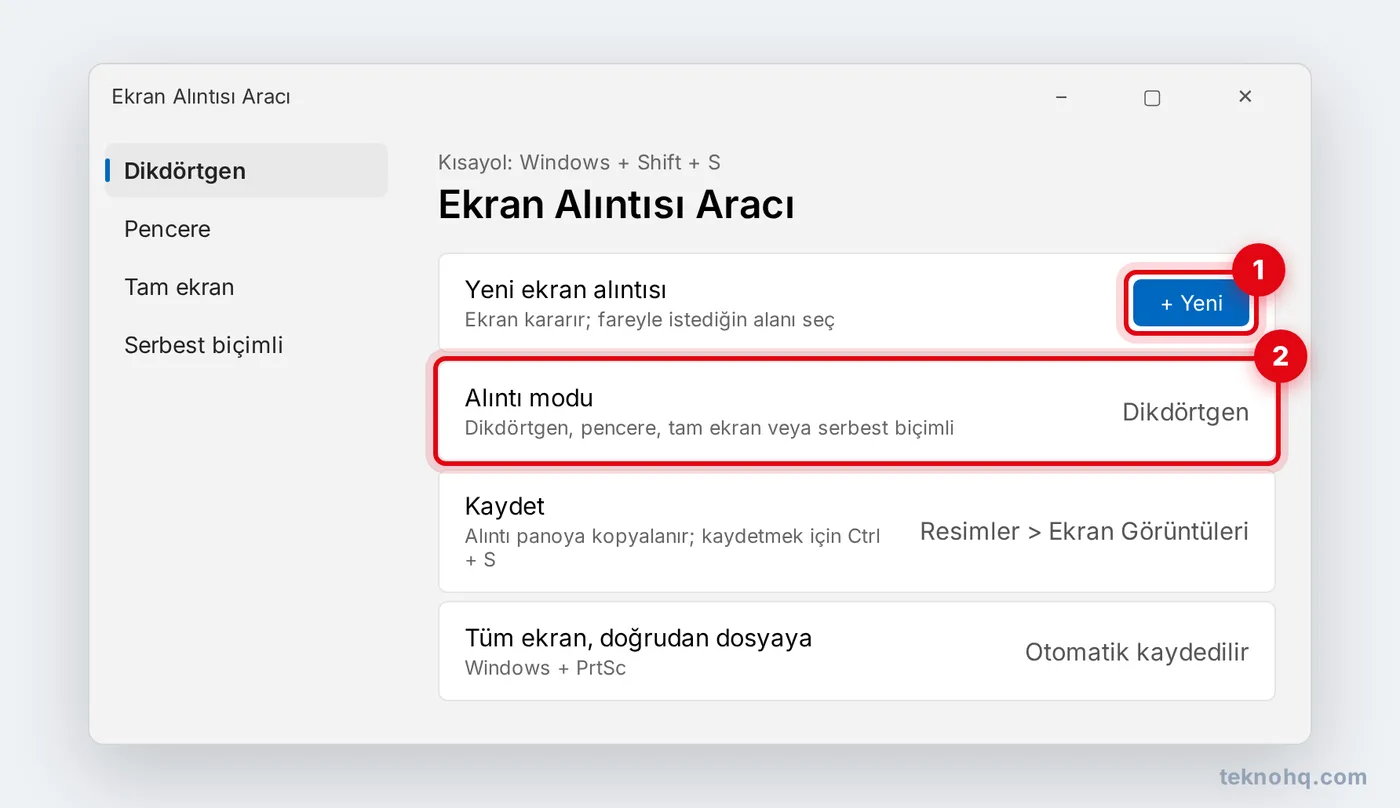Click the Otomatik kaydedilir value

pyautogui.click(x=1137, y=652)
